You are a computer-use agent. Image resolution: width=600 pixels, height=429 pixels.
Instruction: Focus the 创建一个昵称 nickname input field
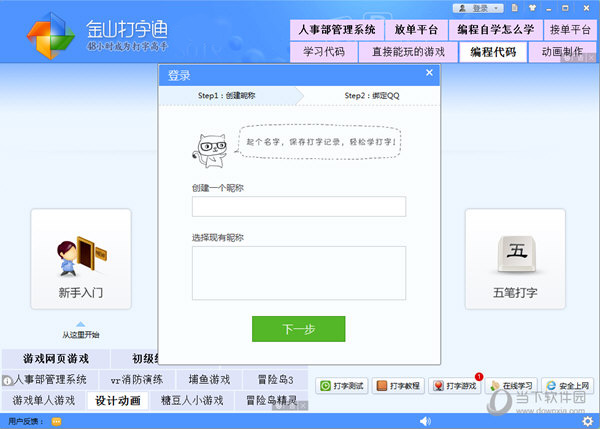[x=299, y=207]
